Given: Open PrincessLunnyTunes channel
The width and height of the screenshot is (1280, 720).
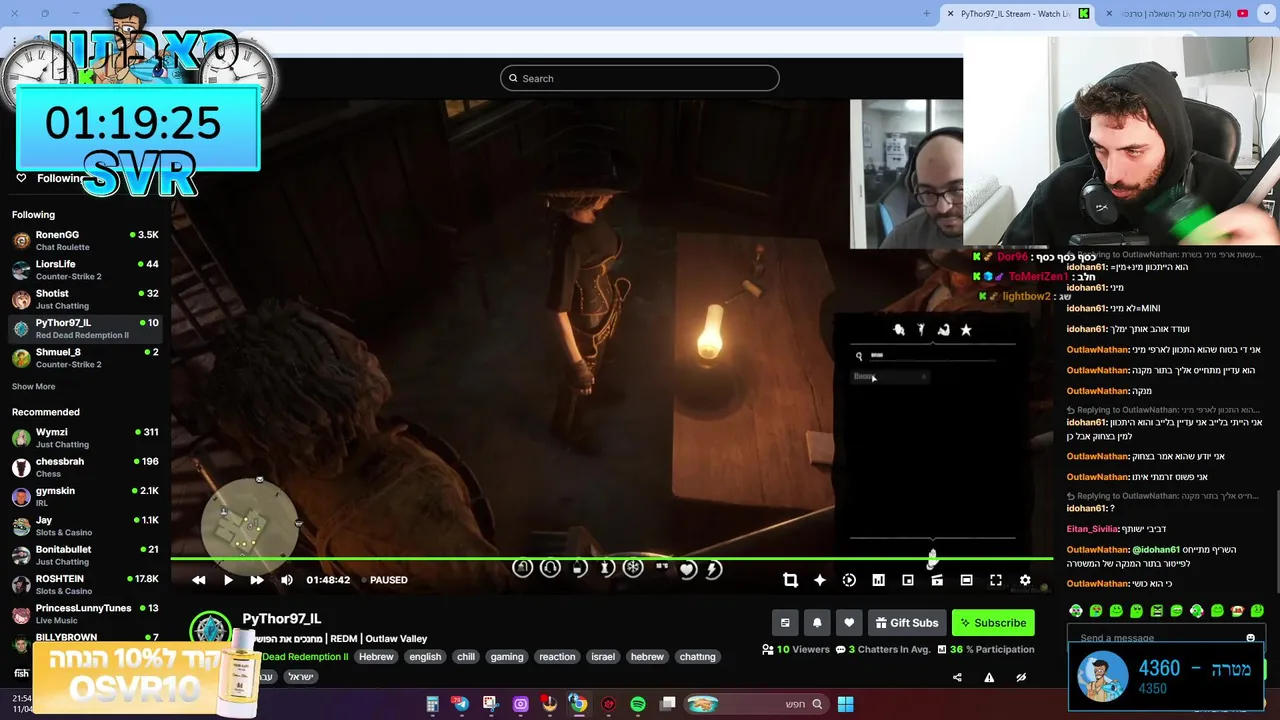Looking at the screenshot, I should coord(85,614).
